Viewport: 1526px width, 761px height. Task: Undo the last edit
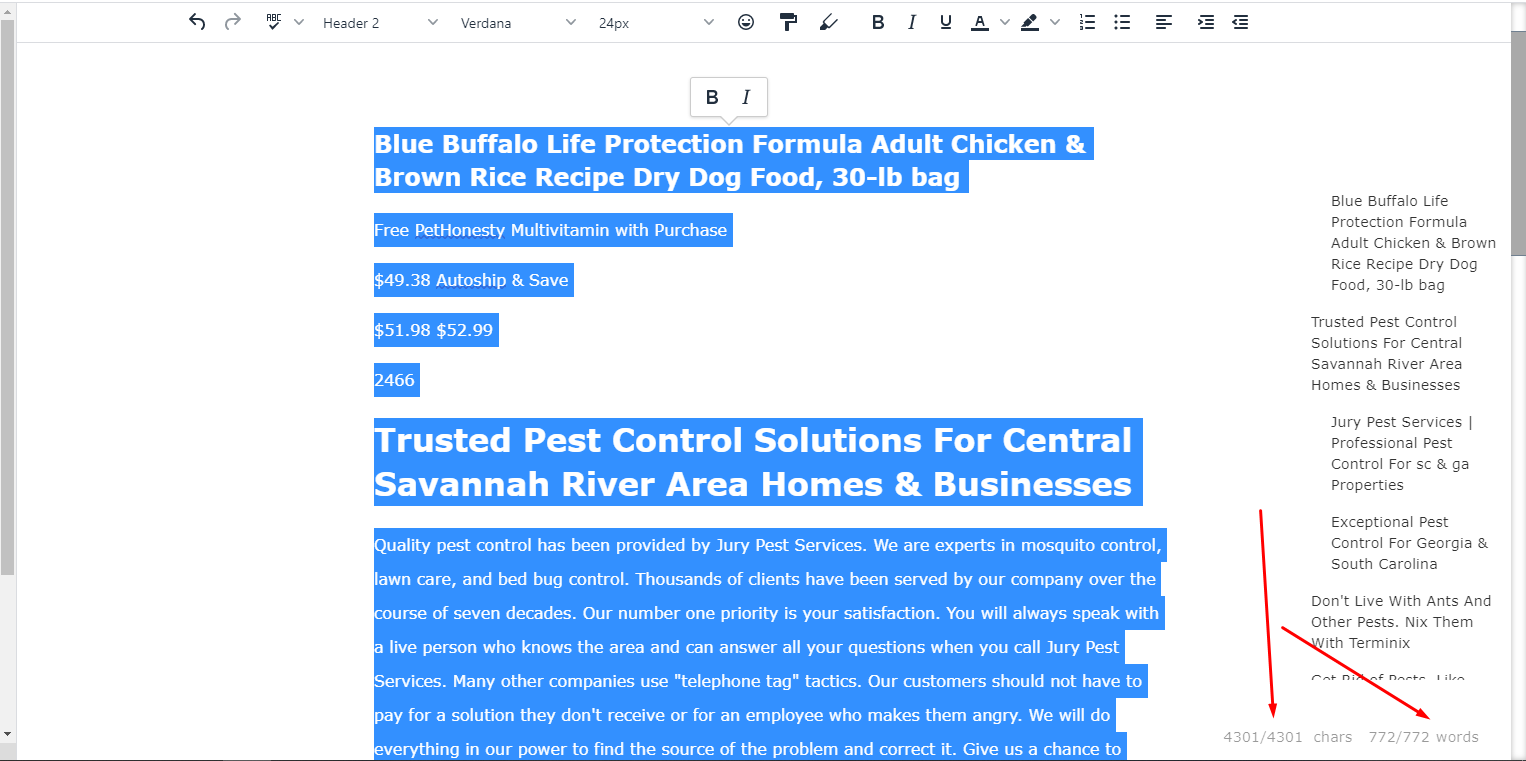click(197, 22)
